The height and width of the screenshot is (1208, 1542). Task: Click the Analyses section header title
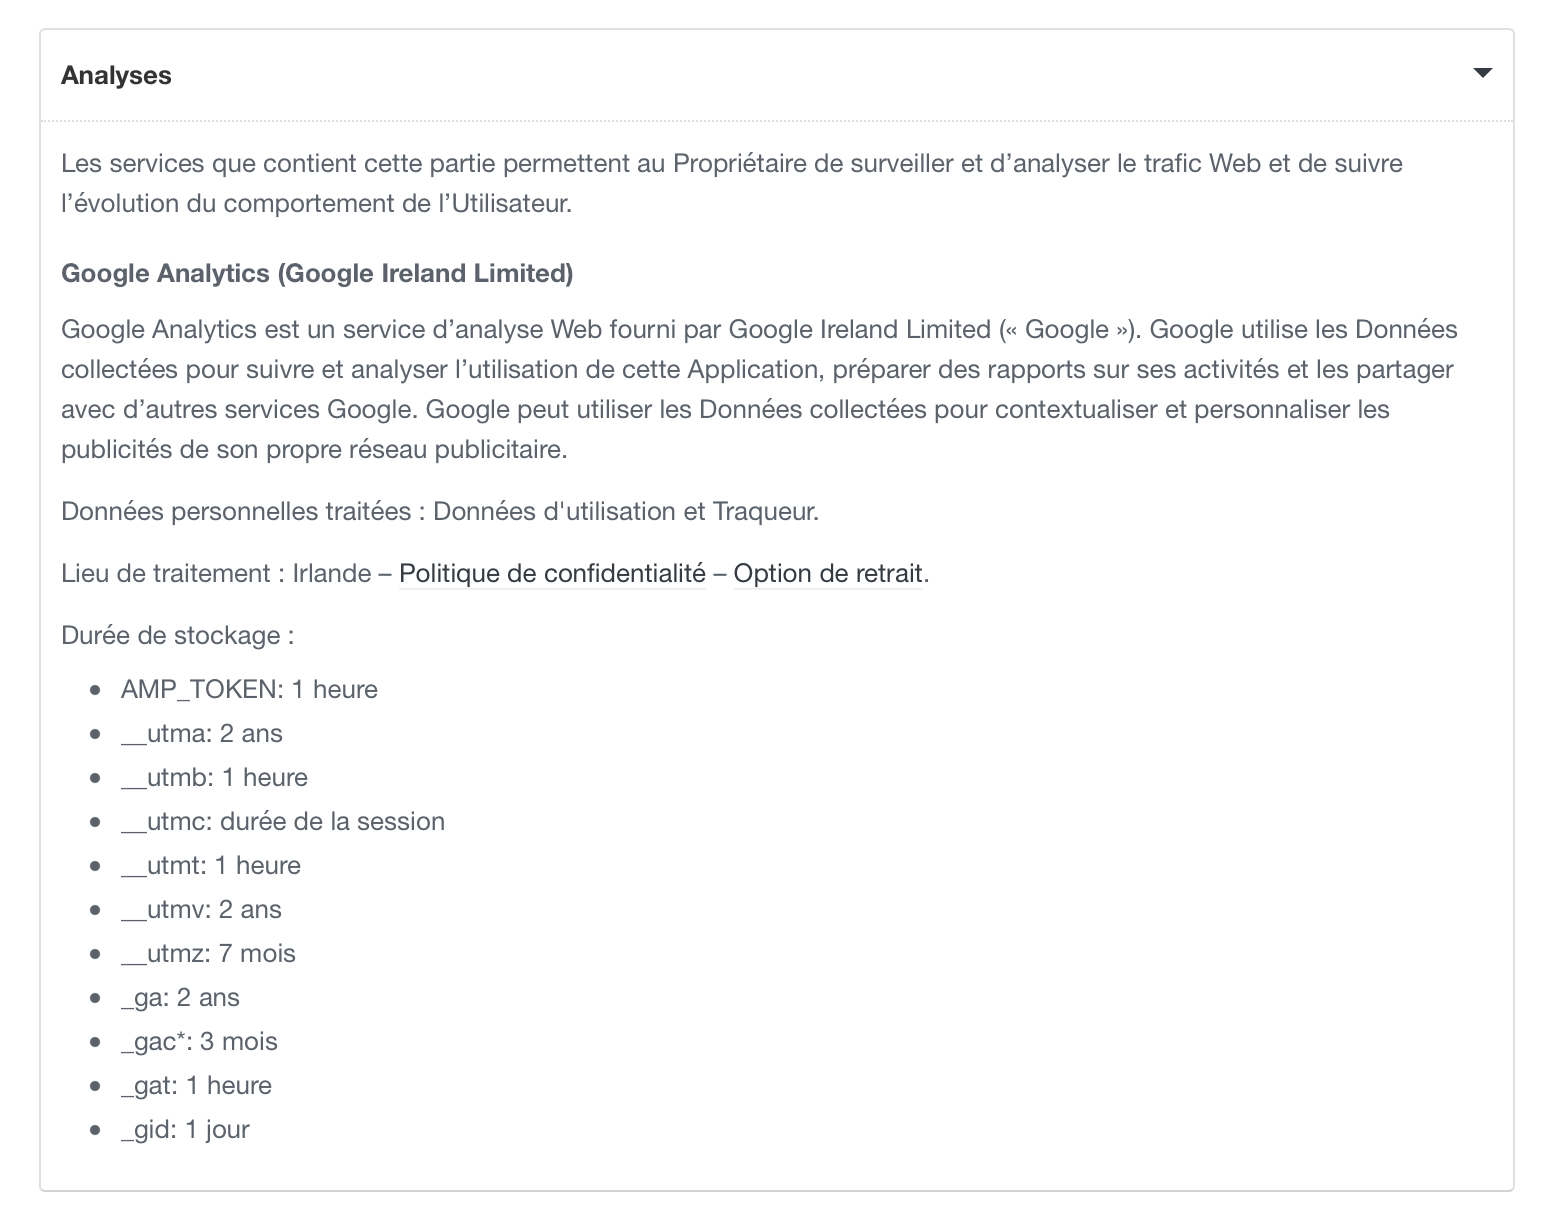coord(116,76)
